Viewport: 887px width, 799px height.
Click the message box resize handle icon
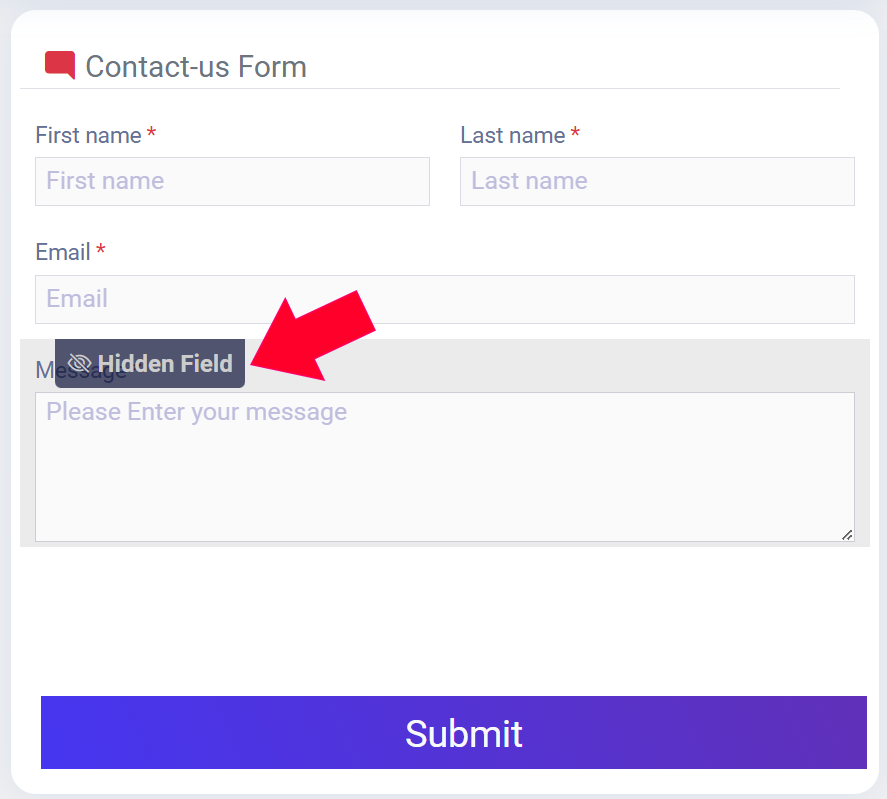tap(846, 535)
